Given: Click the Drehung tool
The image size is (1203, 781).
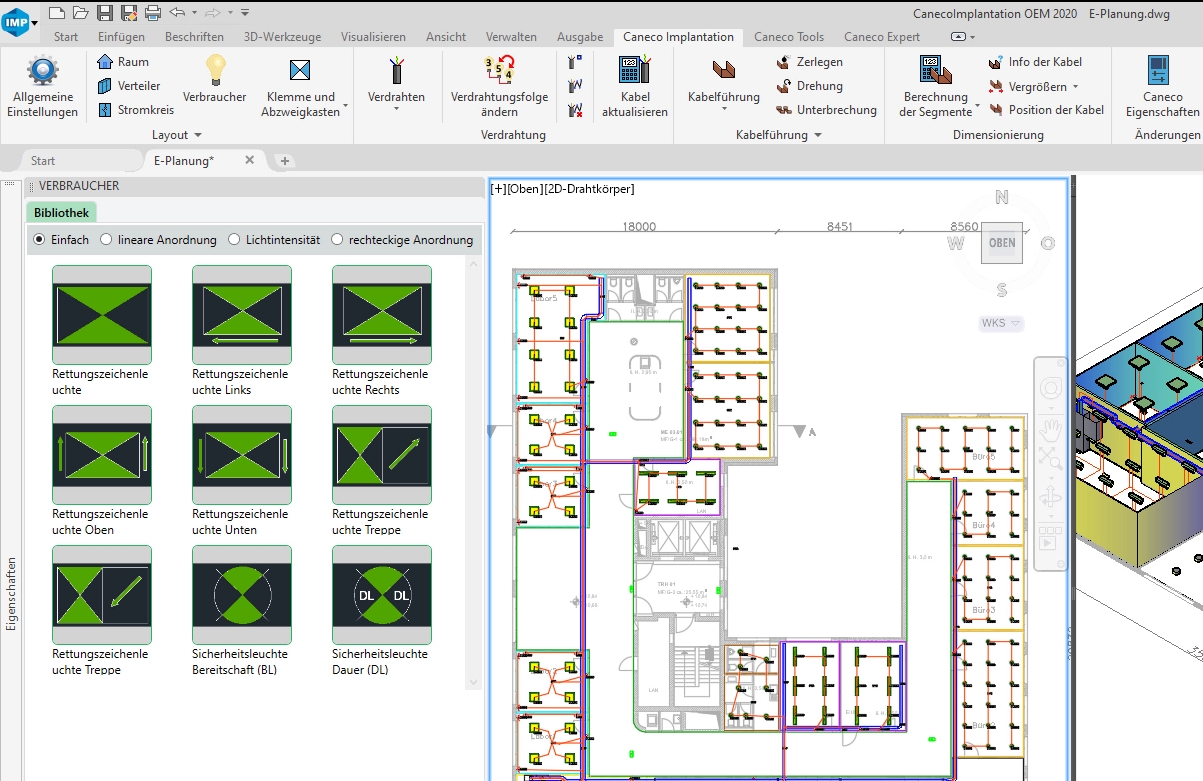Looking at the screenshot, I should pos(809,86).
